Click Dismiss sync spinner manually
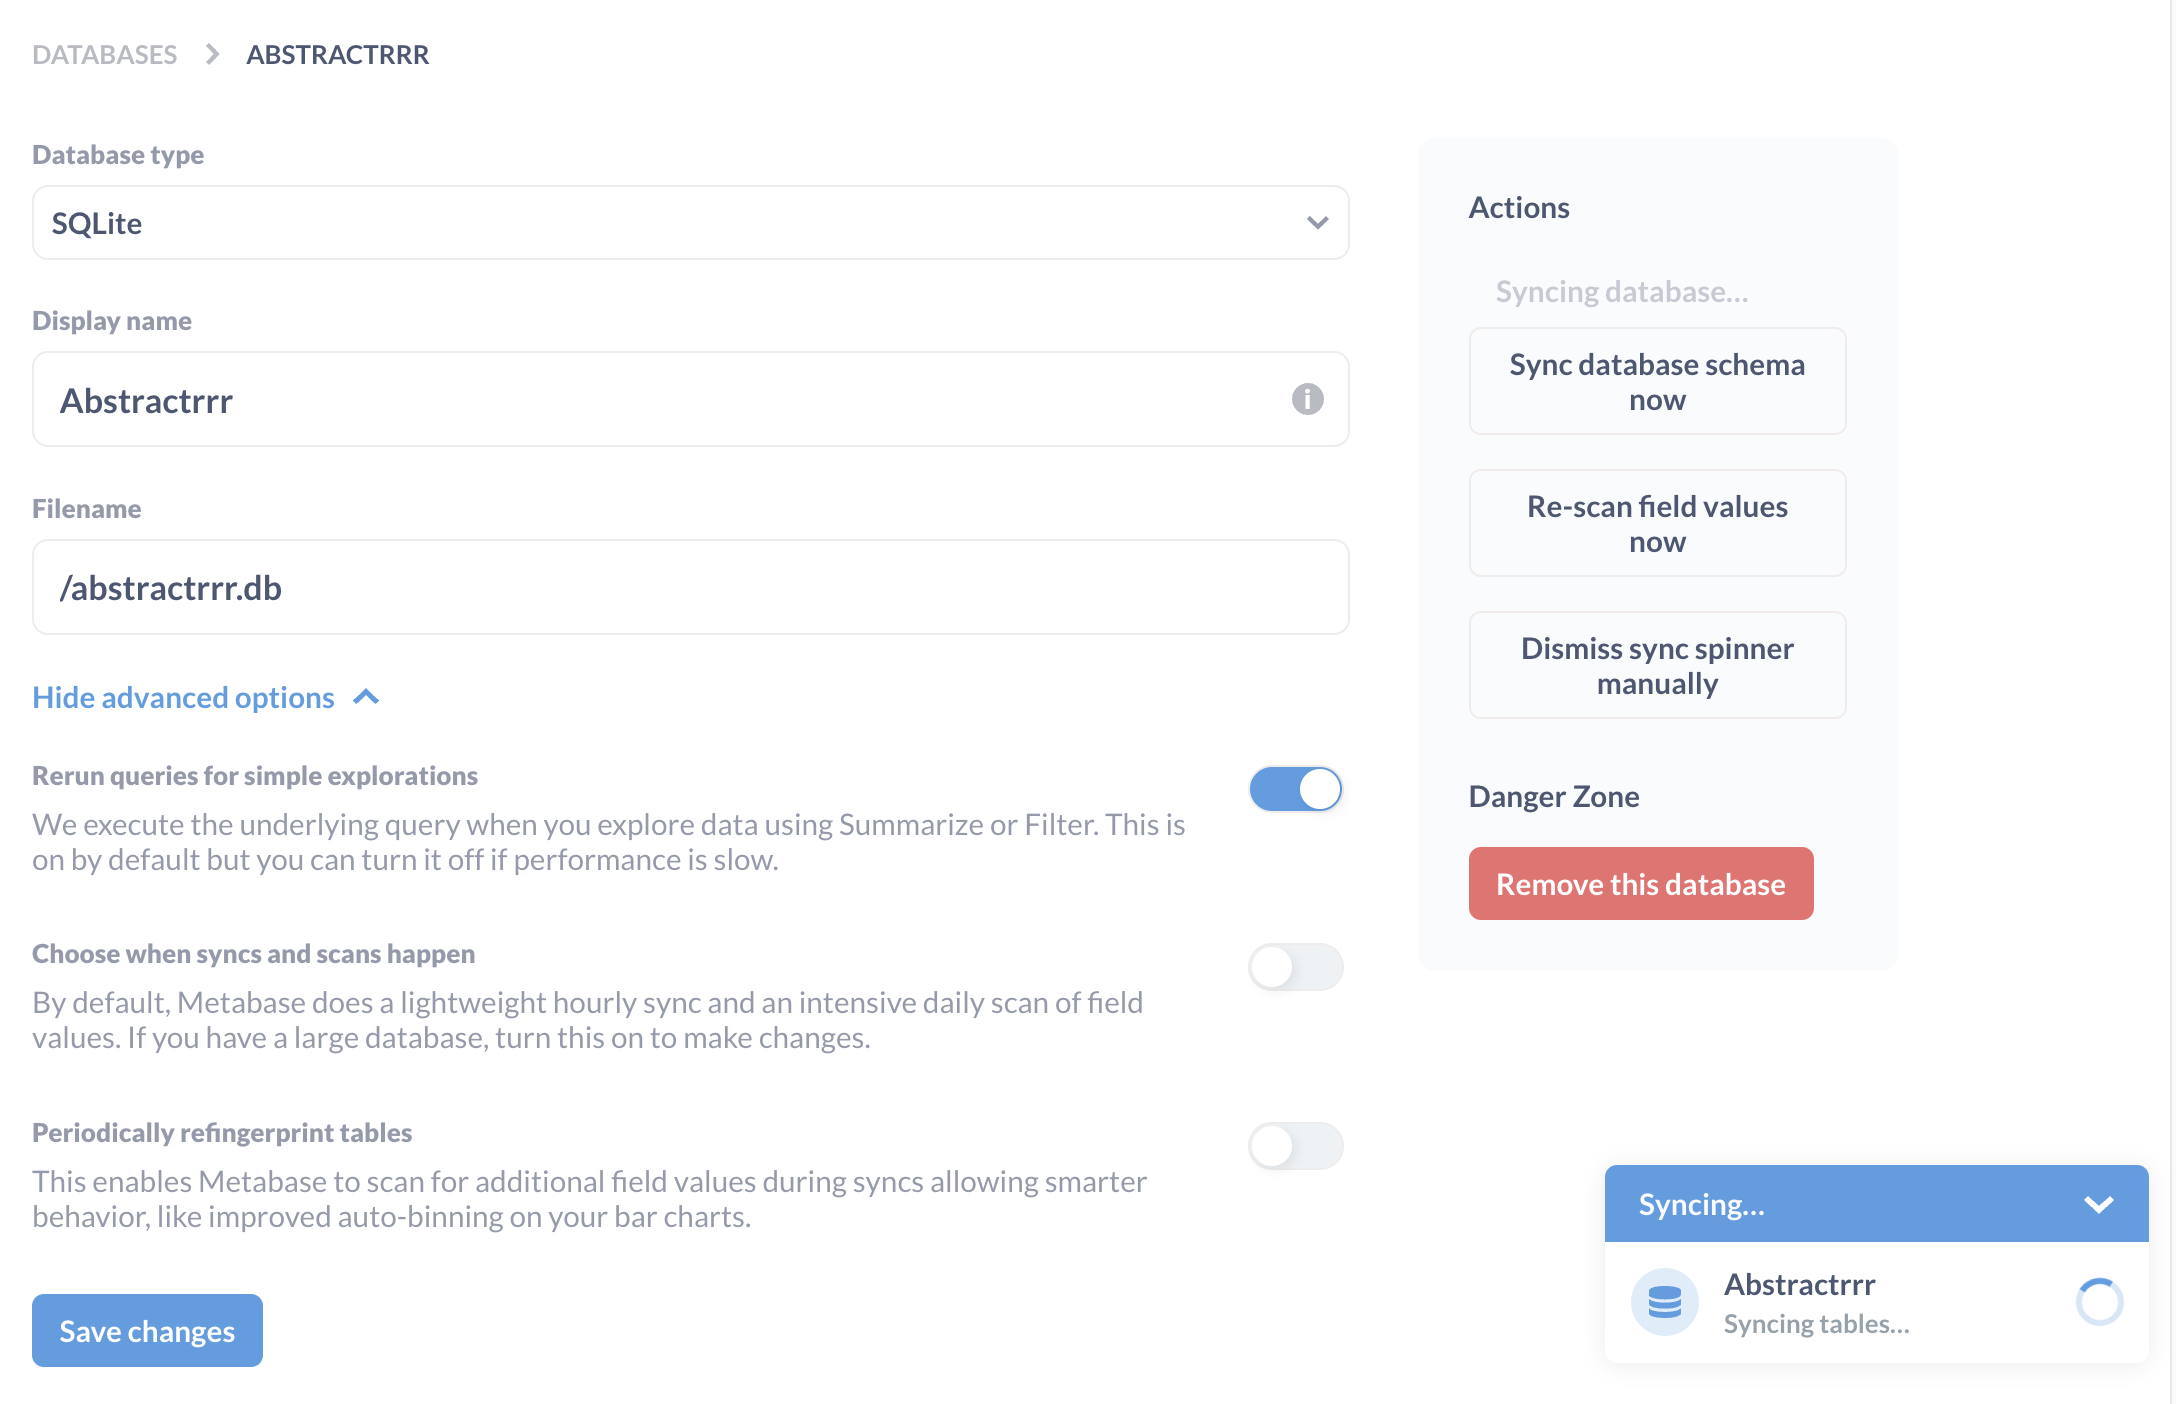2176x1404 pixels. coord(1657,665)
